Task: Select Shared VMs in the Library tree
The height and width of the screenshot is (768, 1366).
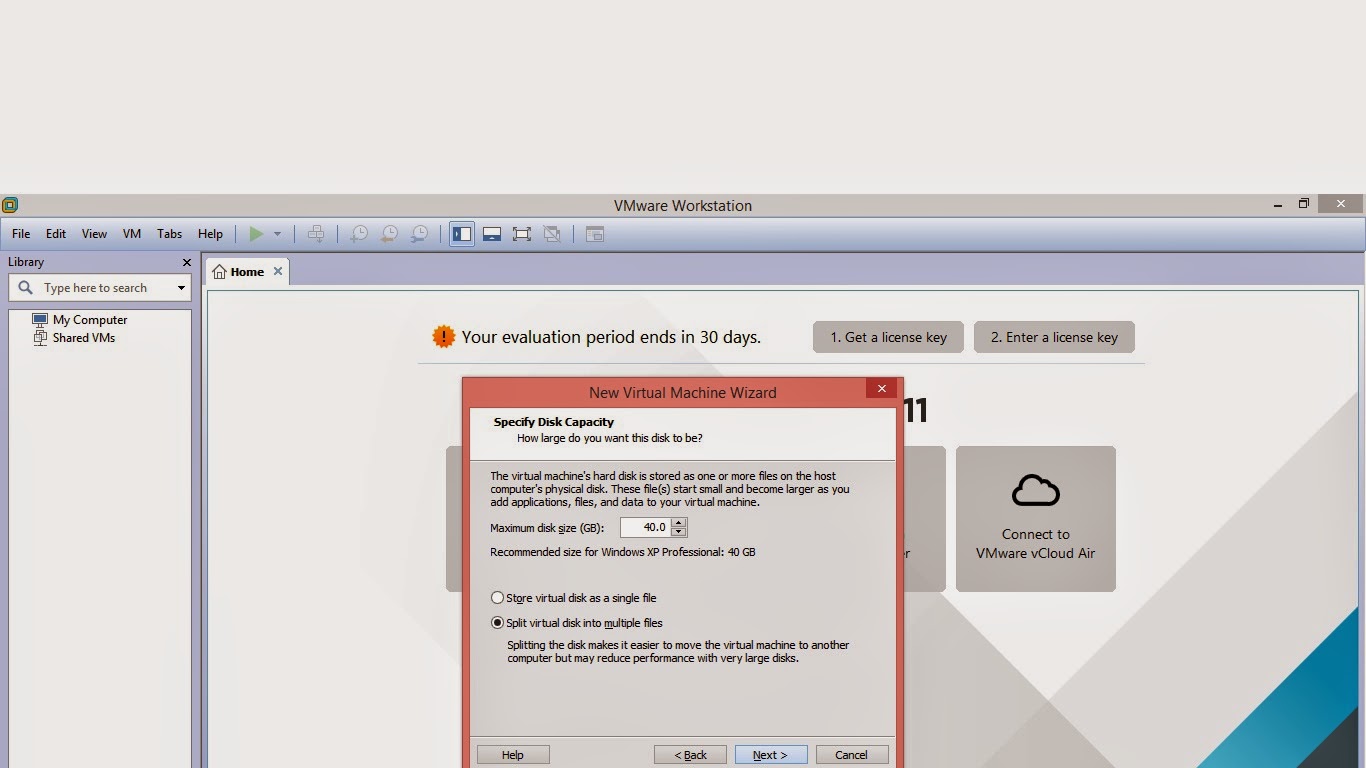Action: click(84, 338)
